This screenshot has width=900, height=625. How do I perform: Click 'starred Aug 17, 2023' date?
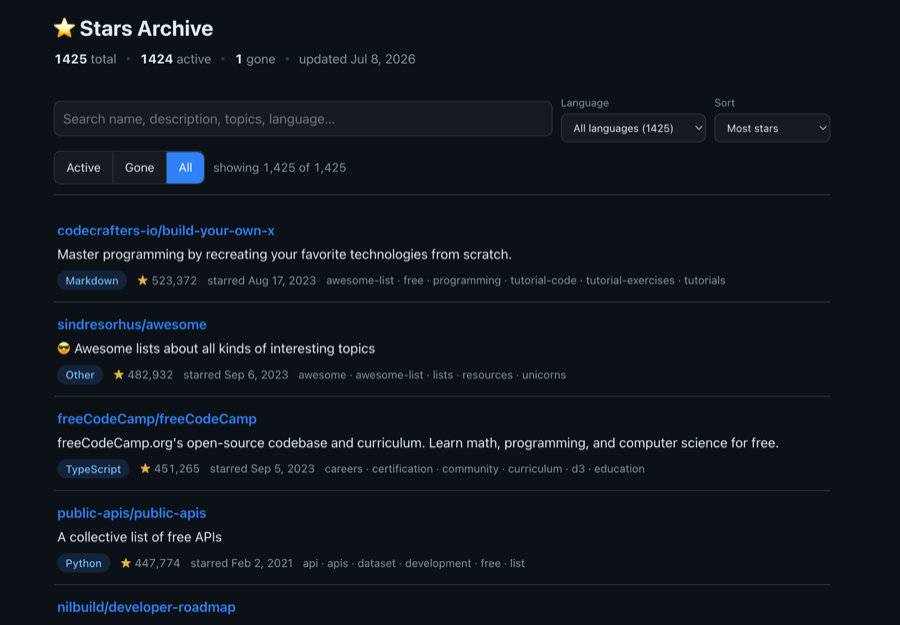point(261,280)
